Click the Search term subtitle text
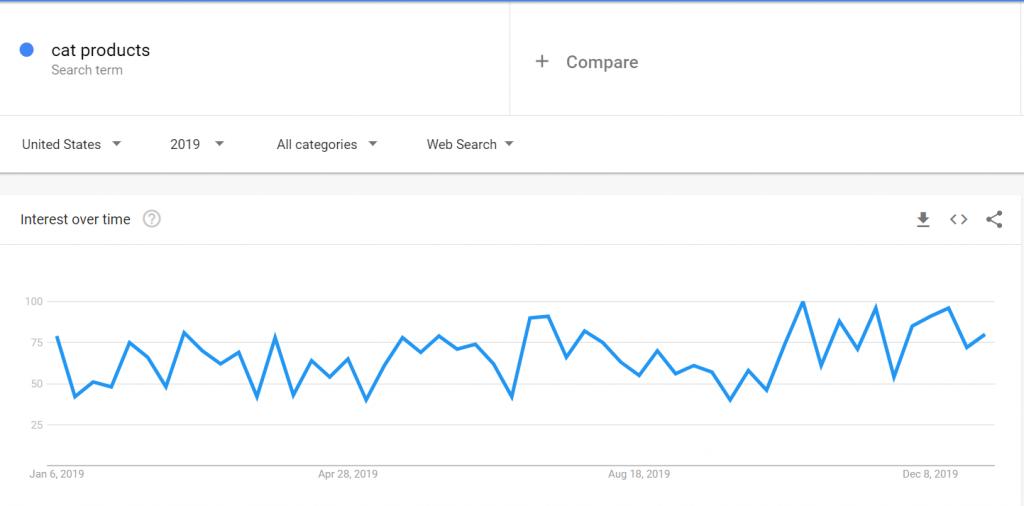 pos(87,70)
